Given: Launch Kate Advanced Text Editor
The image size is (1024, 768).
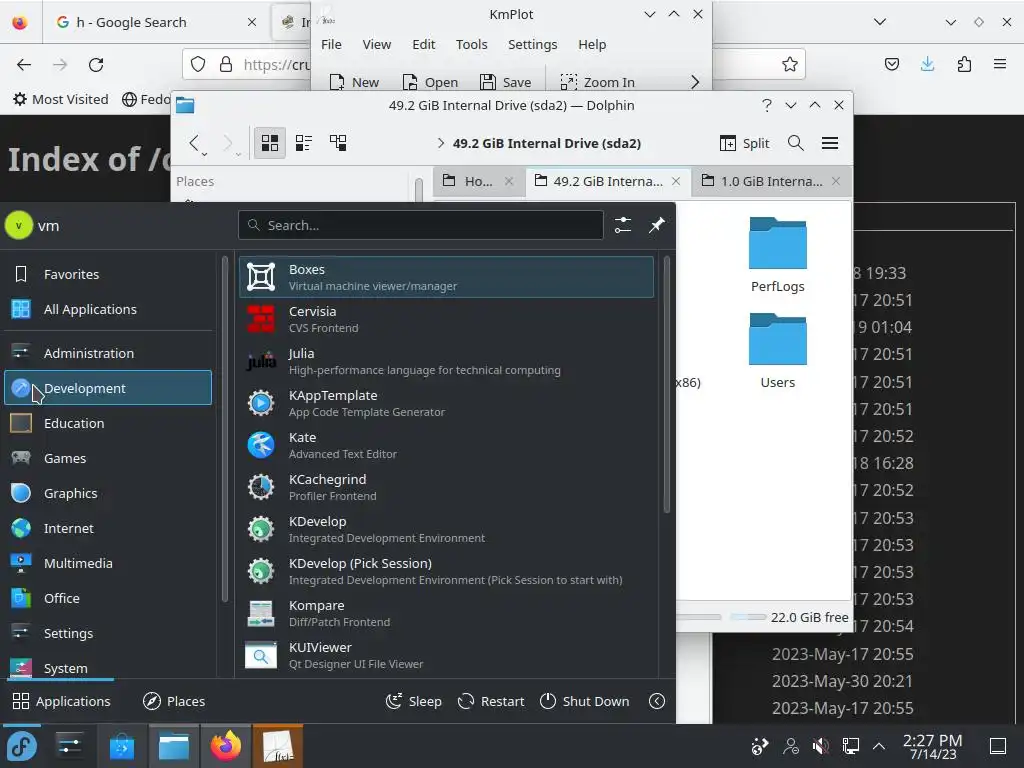Looking at the screenshot, I should [446, 445].
